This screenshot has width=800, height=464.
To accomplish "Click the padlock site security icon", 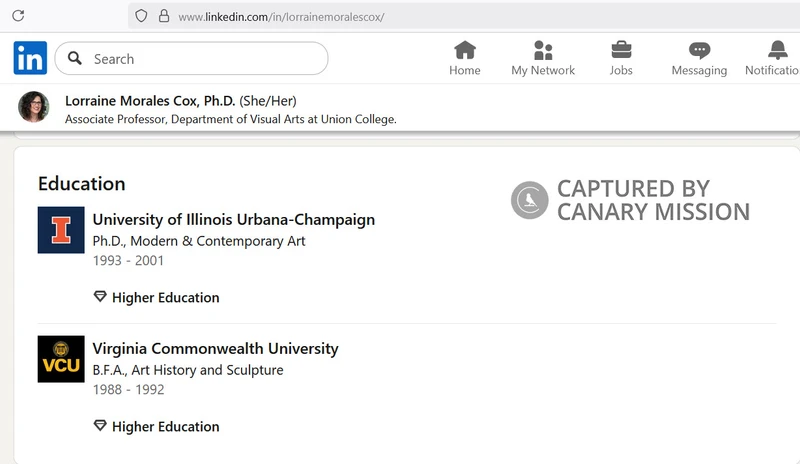I will coord(164,16).
